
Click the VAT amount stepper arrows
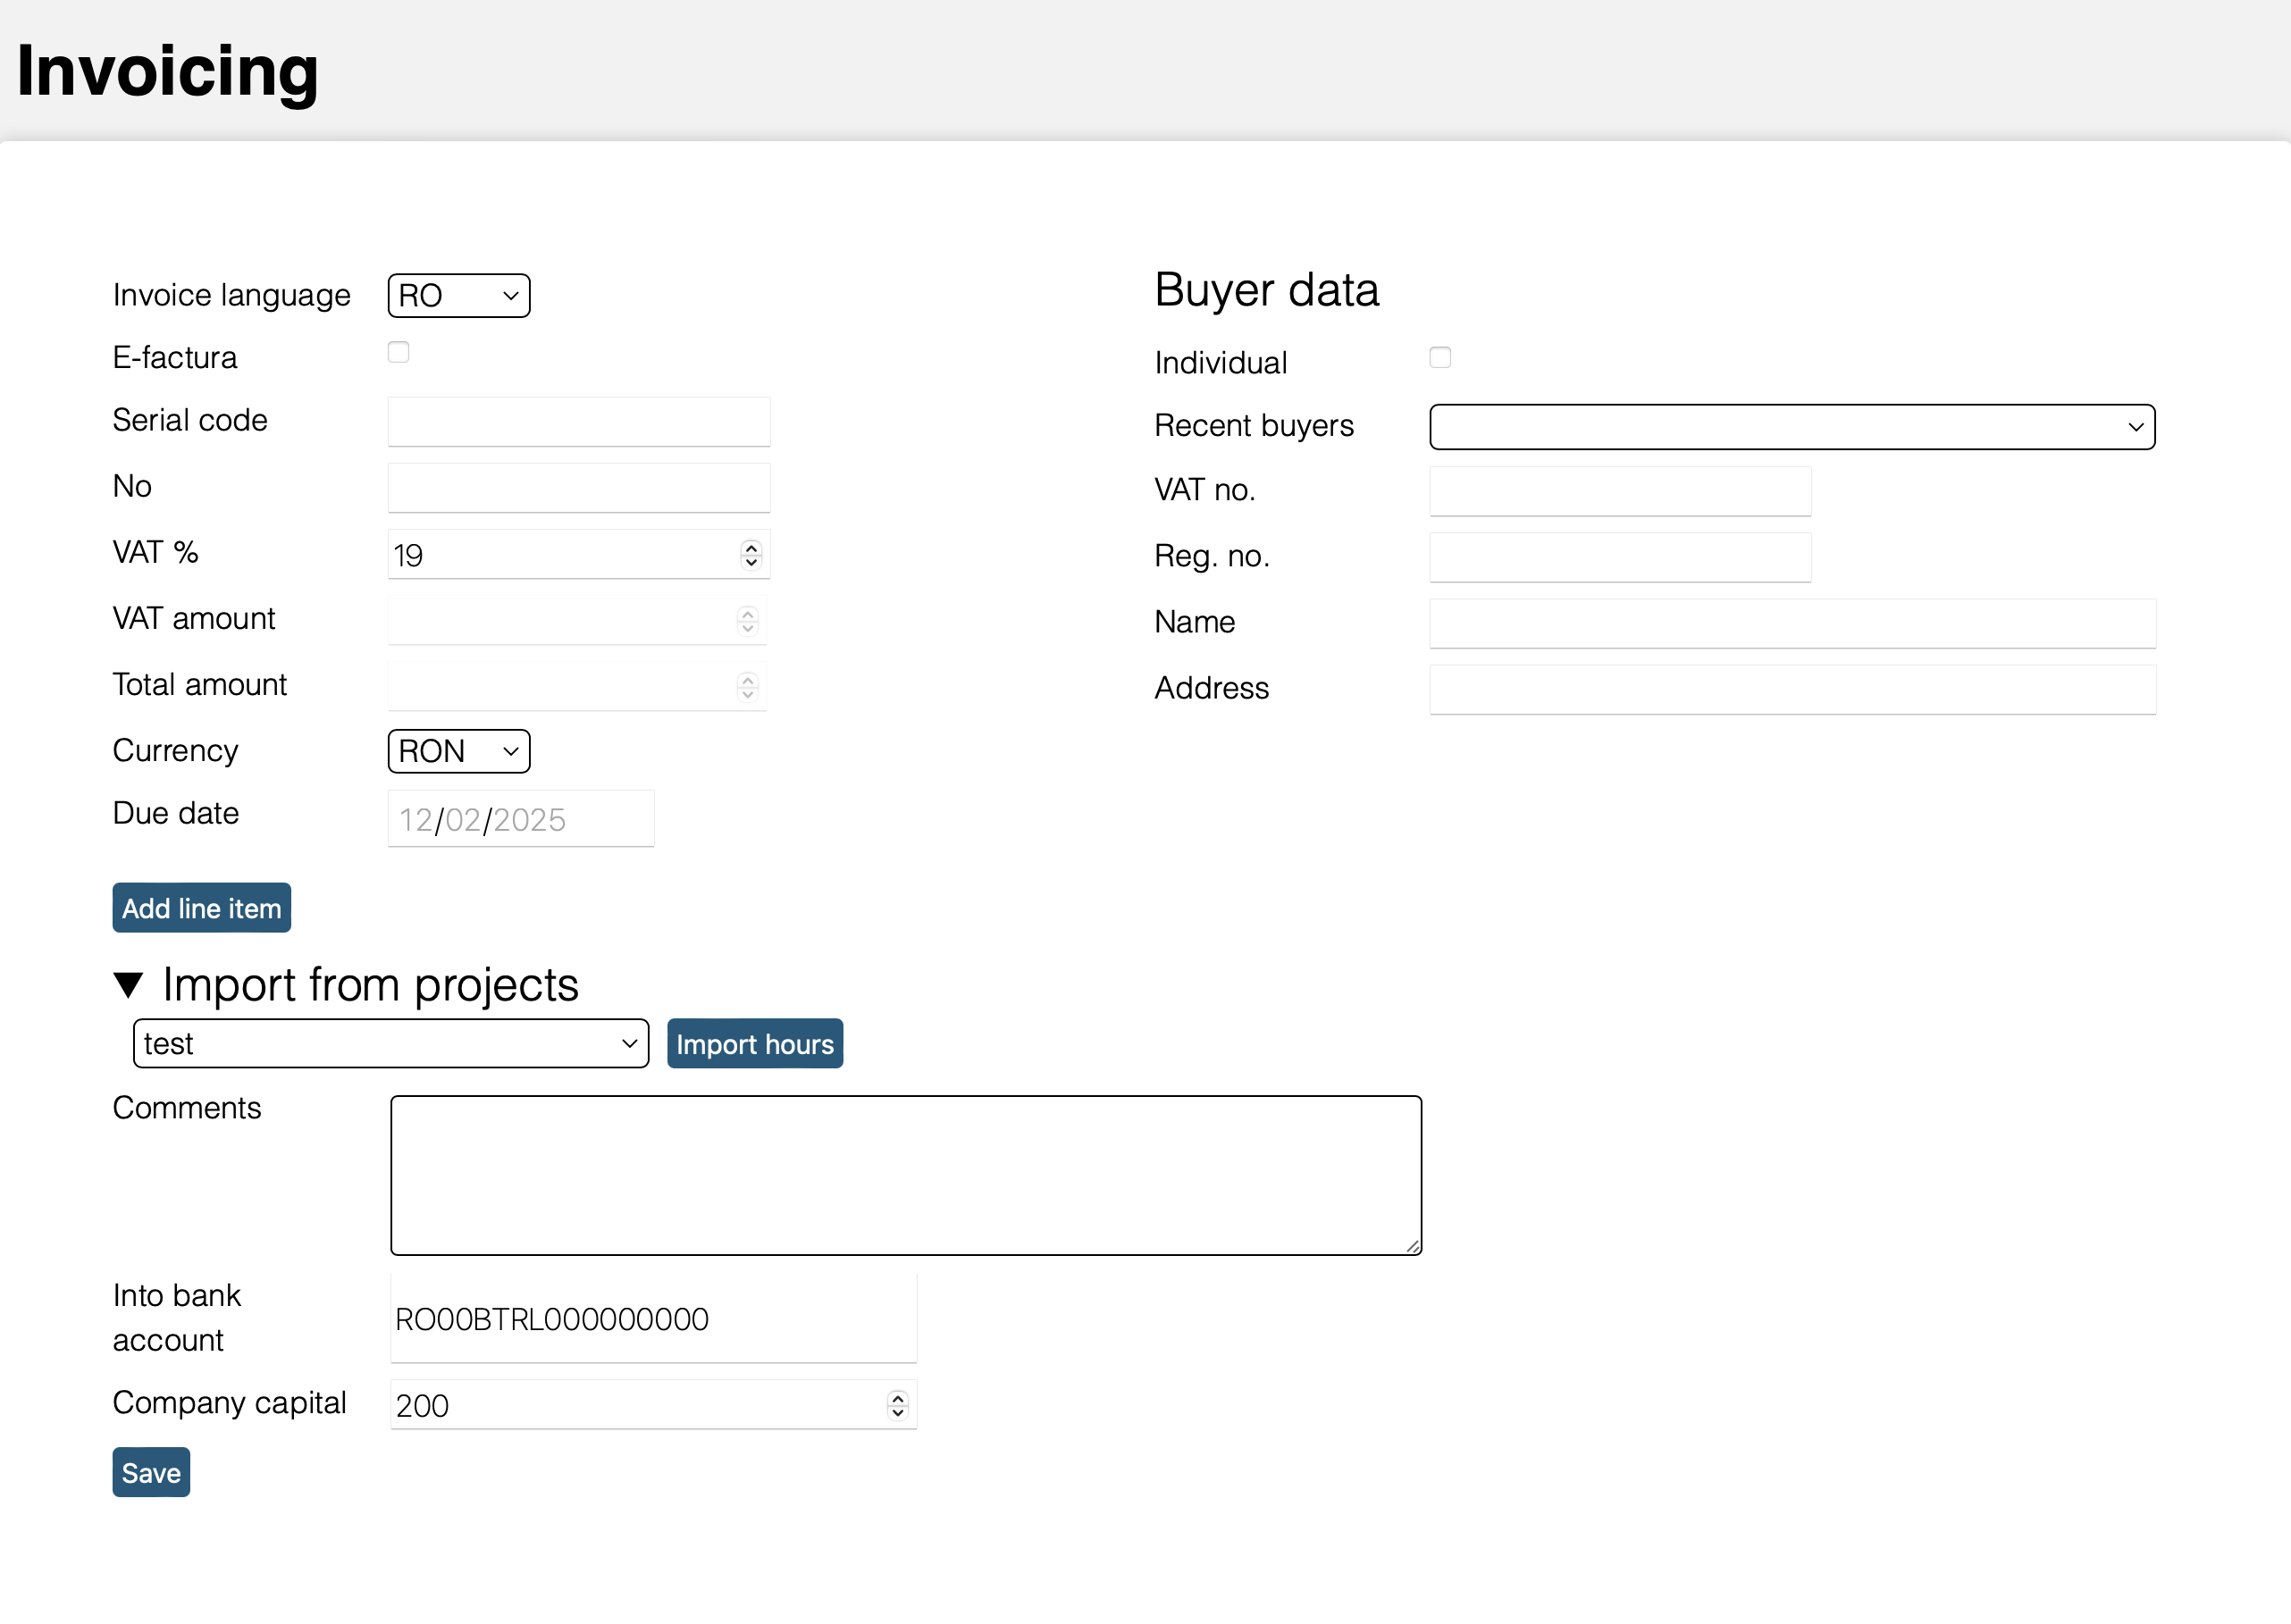[747, 620]
